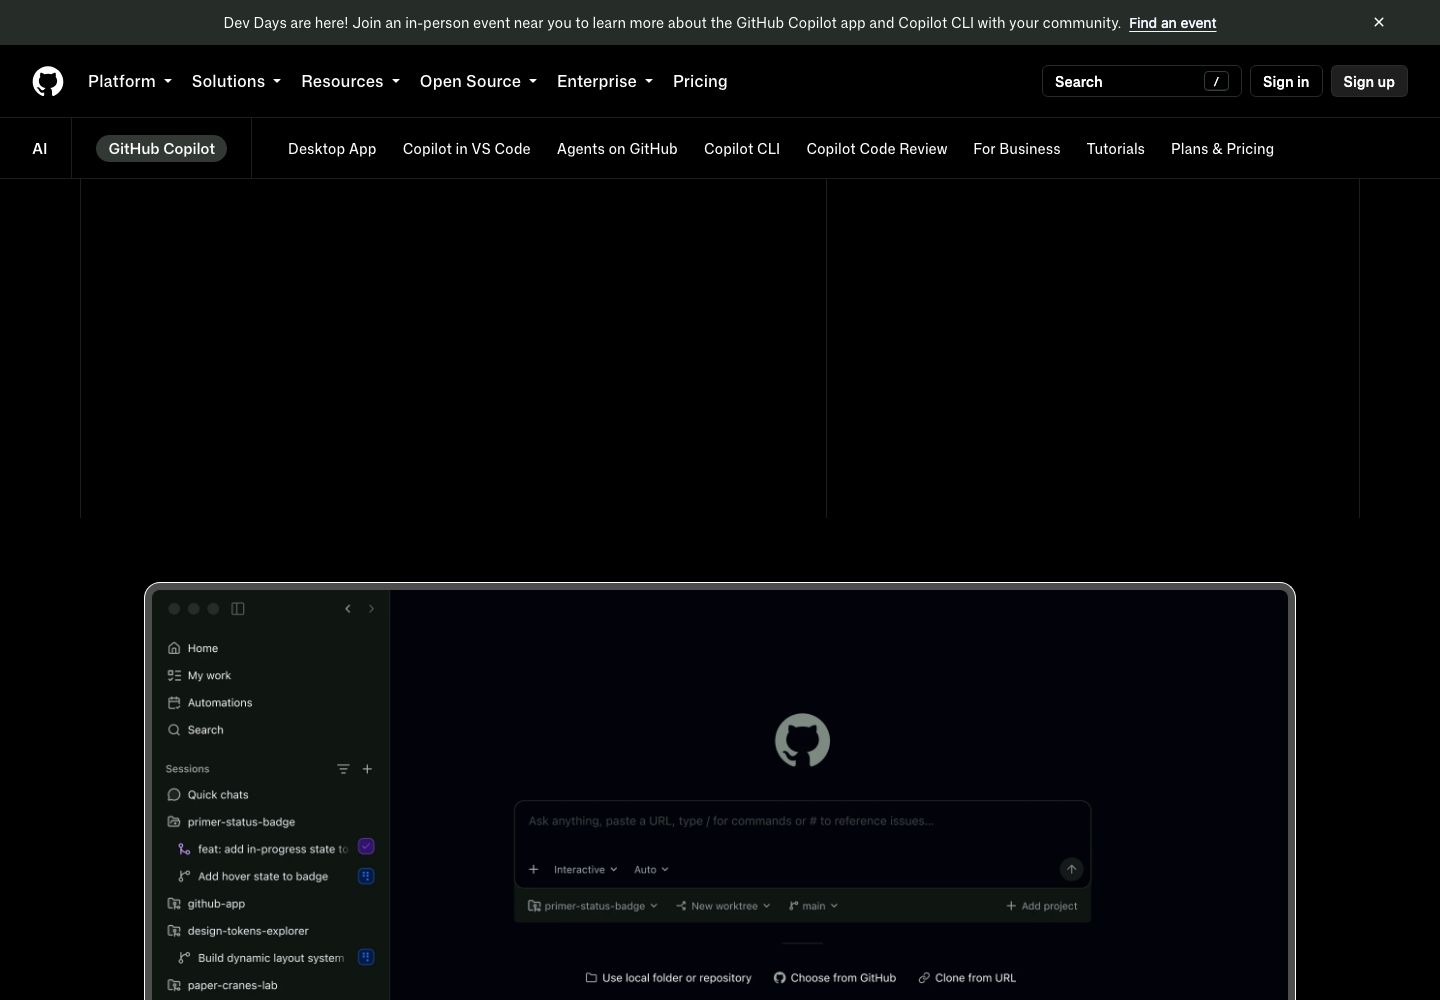Open the Build dynamic layout system session
This screenshot has height=1000, width=1440.
pyautogui.click(x=261, y=958)
